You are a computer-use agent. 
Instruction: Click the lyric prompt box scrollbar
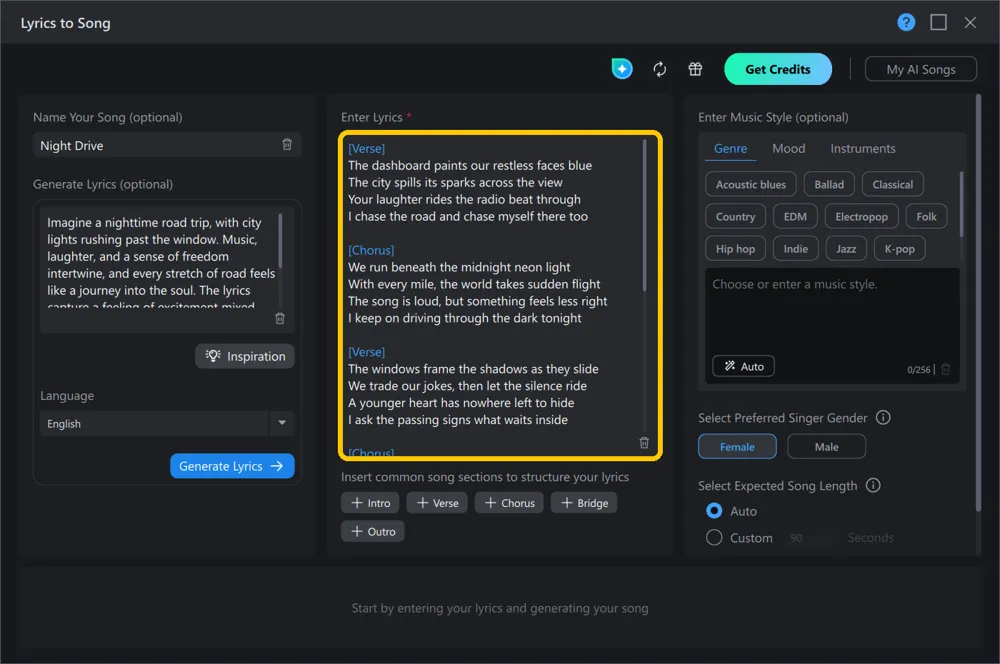280,240
